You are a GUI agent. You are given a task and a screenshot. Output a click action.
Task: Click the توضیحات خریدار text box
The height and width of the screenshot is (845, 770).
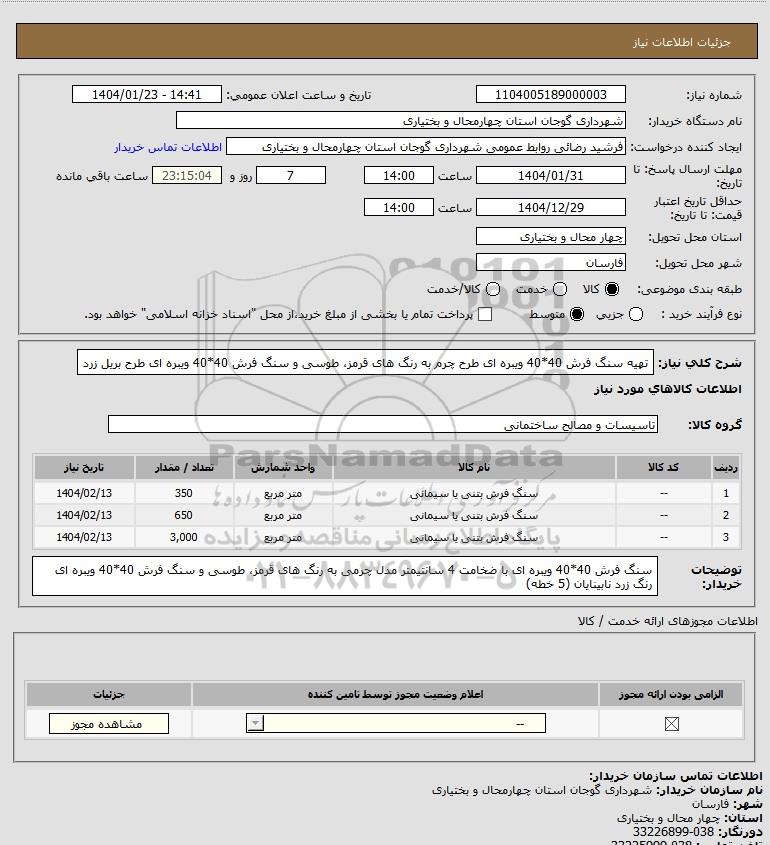click(345, 576)
